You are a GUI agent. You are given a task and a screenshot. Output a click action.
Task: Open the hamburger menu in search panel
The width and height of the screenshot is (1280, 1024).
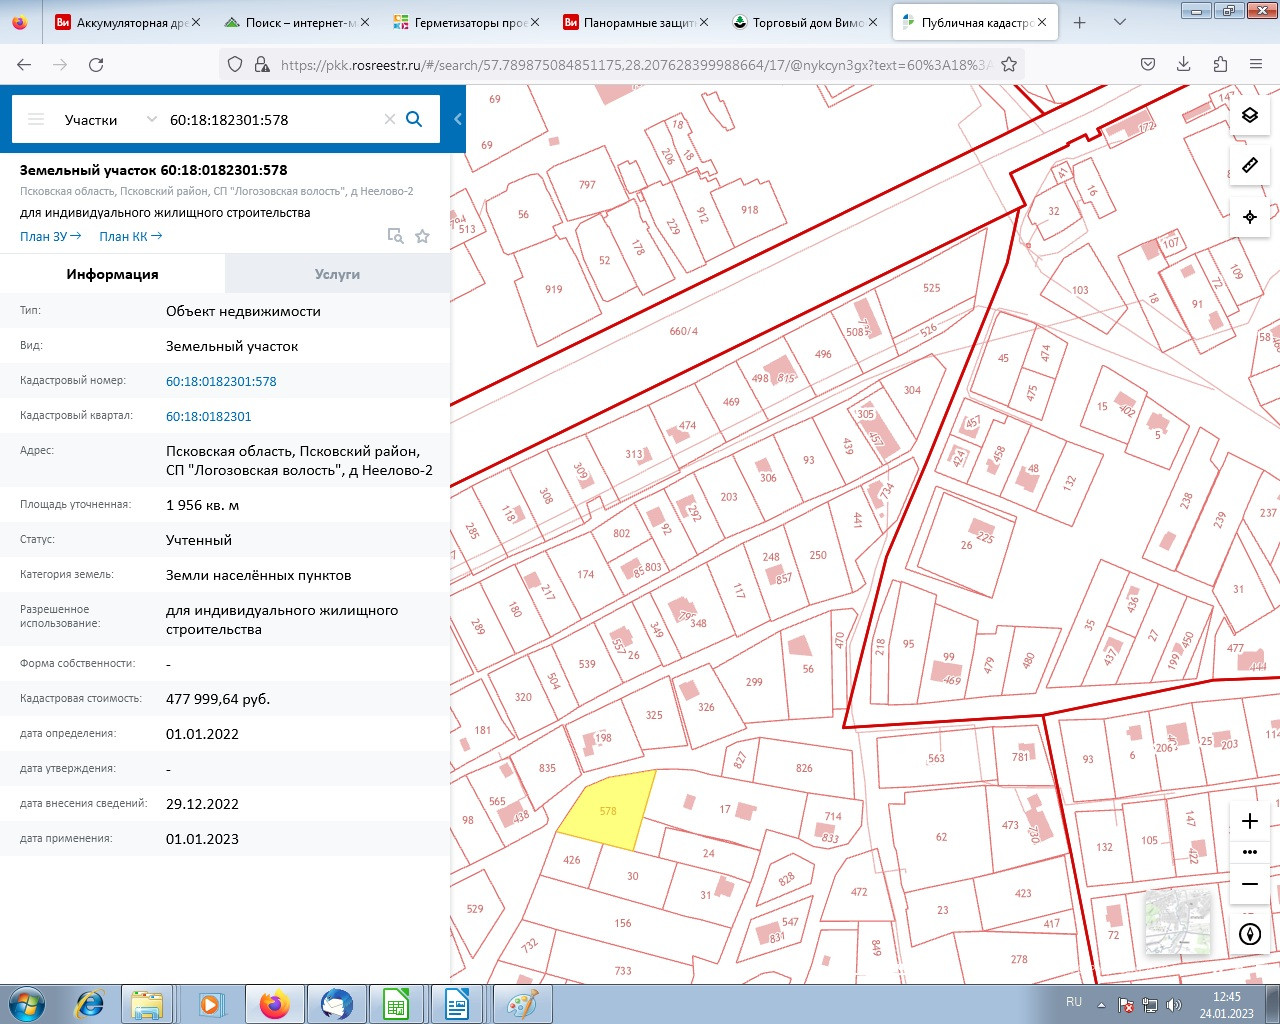[x=36, y=119]
